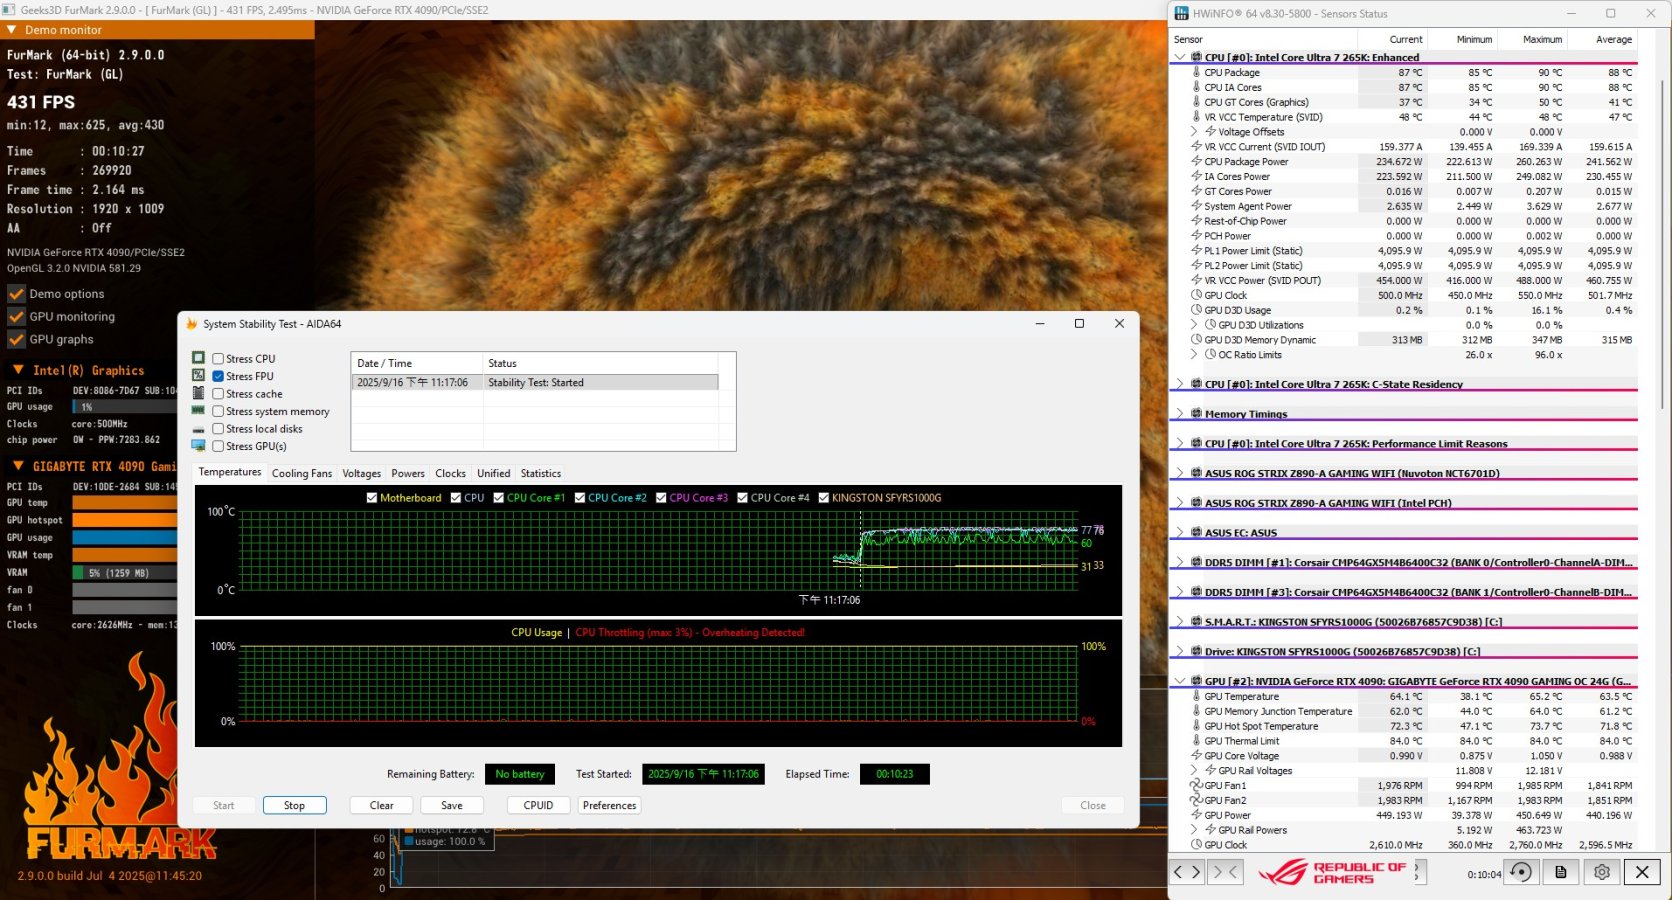
Task: Uncheck the Stress FPU checkbox
Action: coord(218,376)
